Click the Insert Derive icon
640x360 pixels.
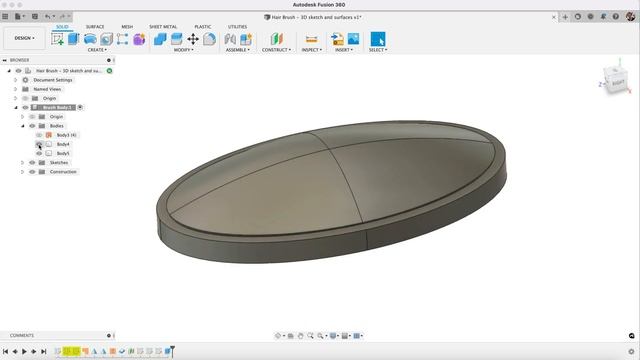click(x=337, y=39)
